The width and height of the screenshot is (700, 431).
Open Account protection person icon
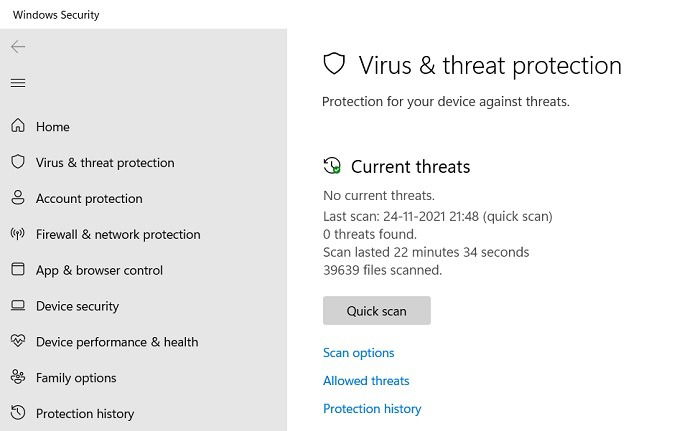18,197
